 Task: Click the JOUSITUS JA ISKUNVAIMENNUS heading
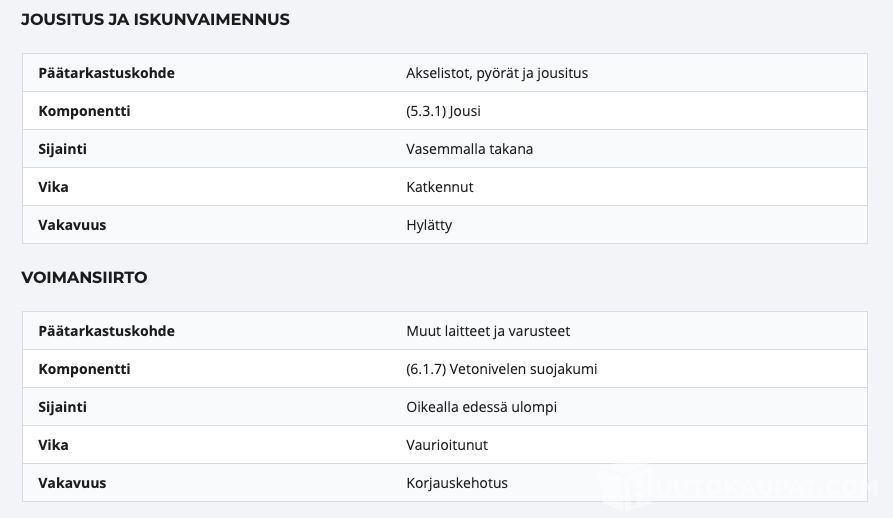pos(155,19)
